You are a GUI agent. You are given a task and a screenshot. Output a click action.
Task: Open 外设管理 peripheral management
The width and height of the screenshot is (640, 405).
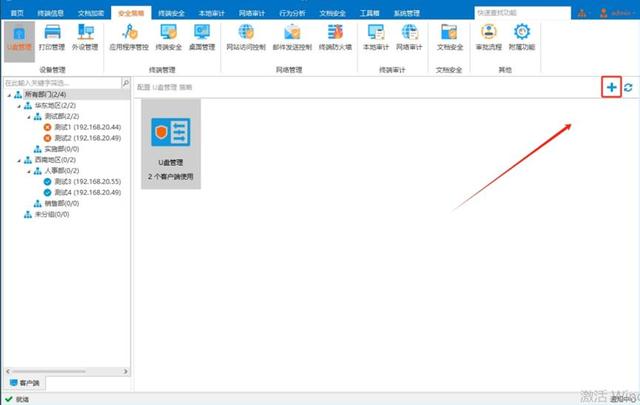point(85,38)
